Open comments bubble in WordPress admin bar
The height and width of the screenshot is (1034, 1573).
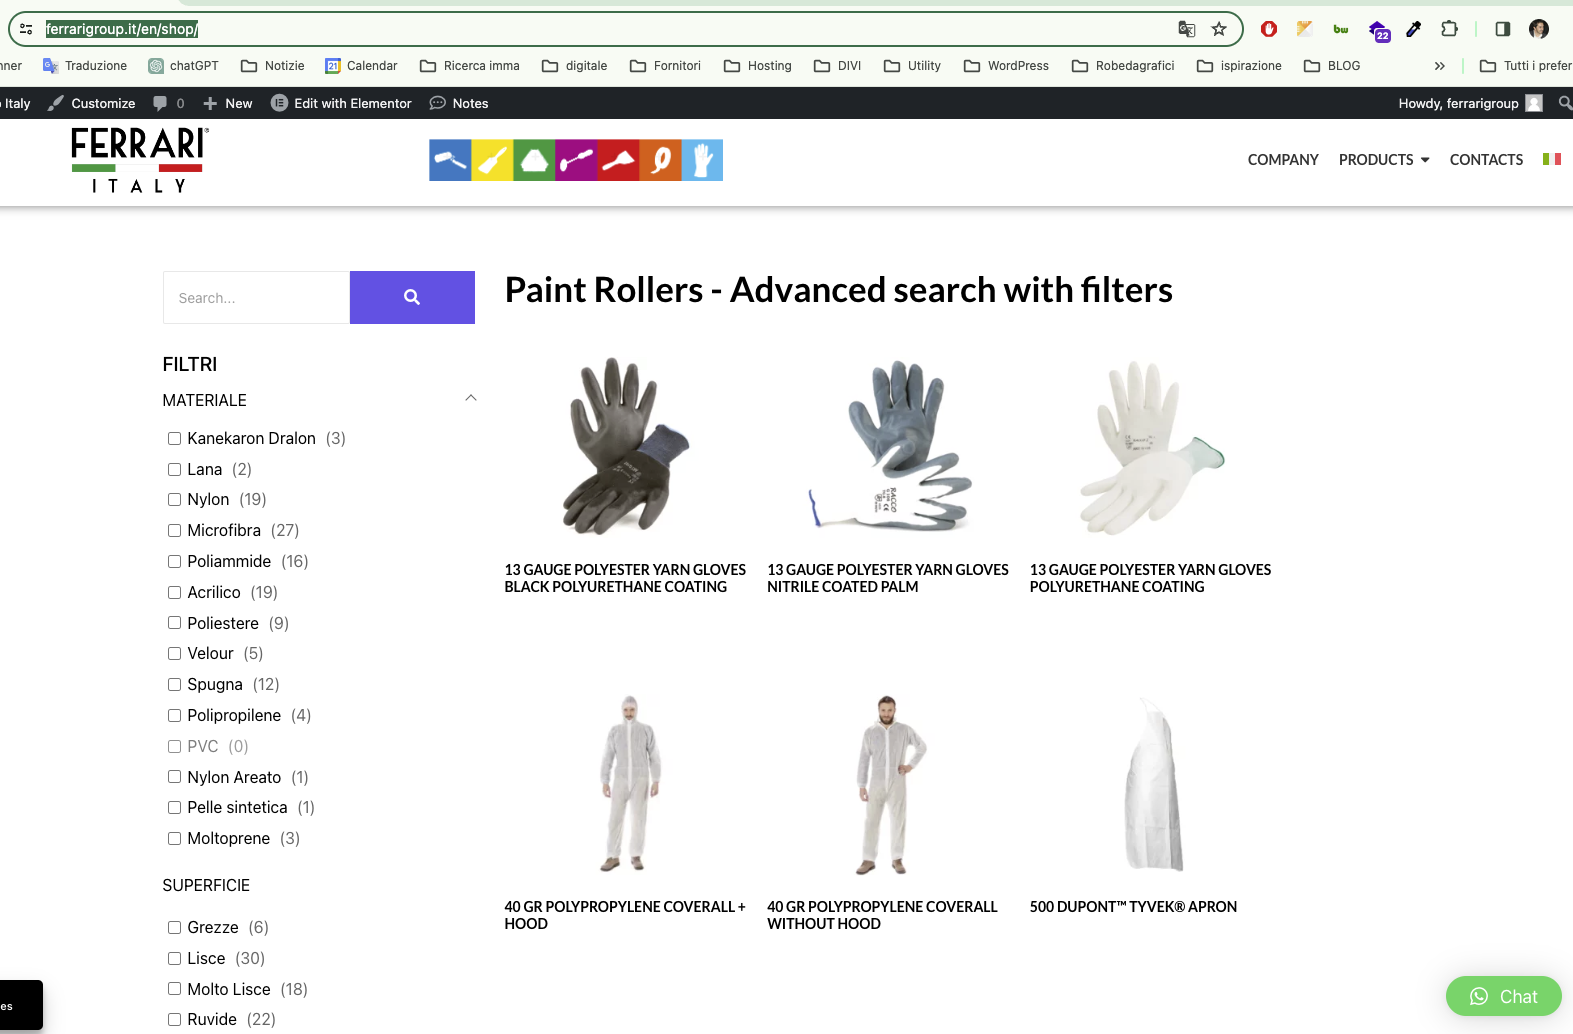[x=168, y=103]
